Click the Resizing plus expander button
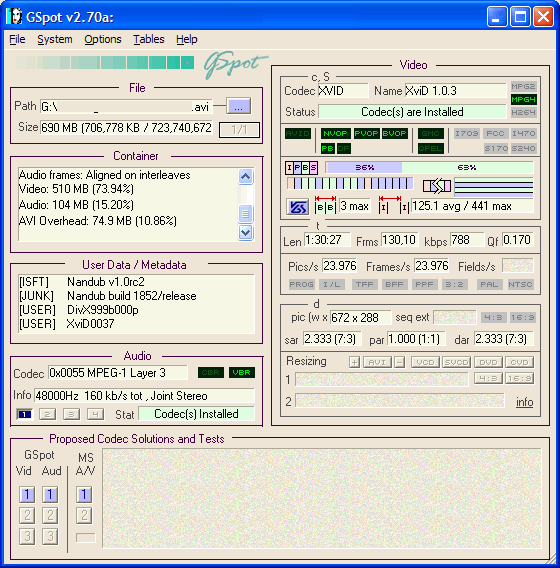This screenshot has width=560, height=568. (354, 362)
